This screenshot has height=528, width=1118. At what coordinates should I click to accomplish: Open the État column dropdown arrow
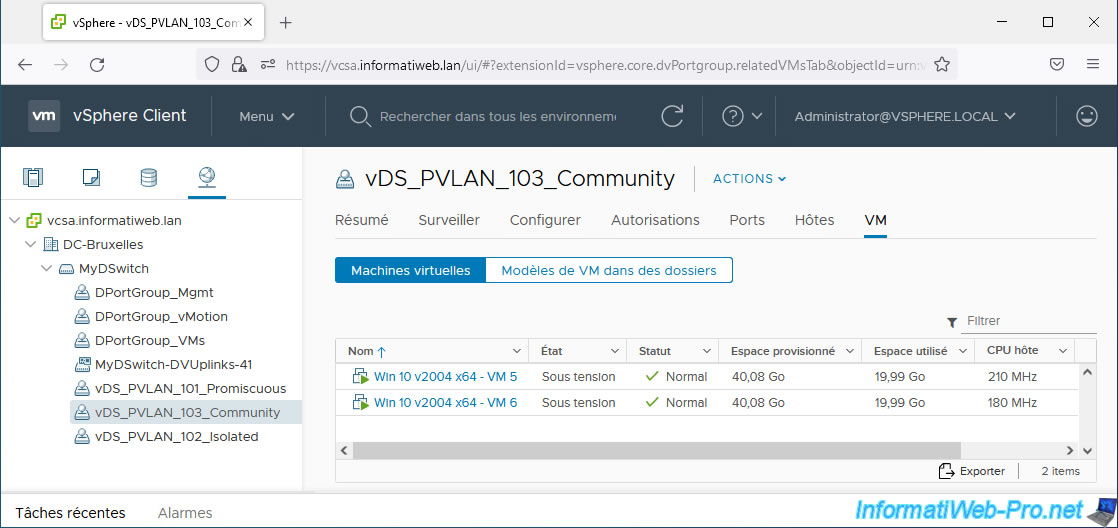[x=615, y=351]
